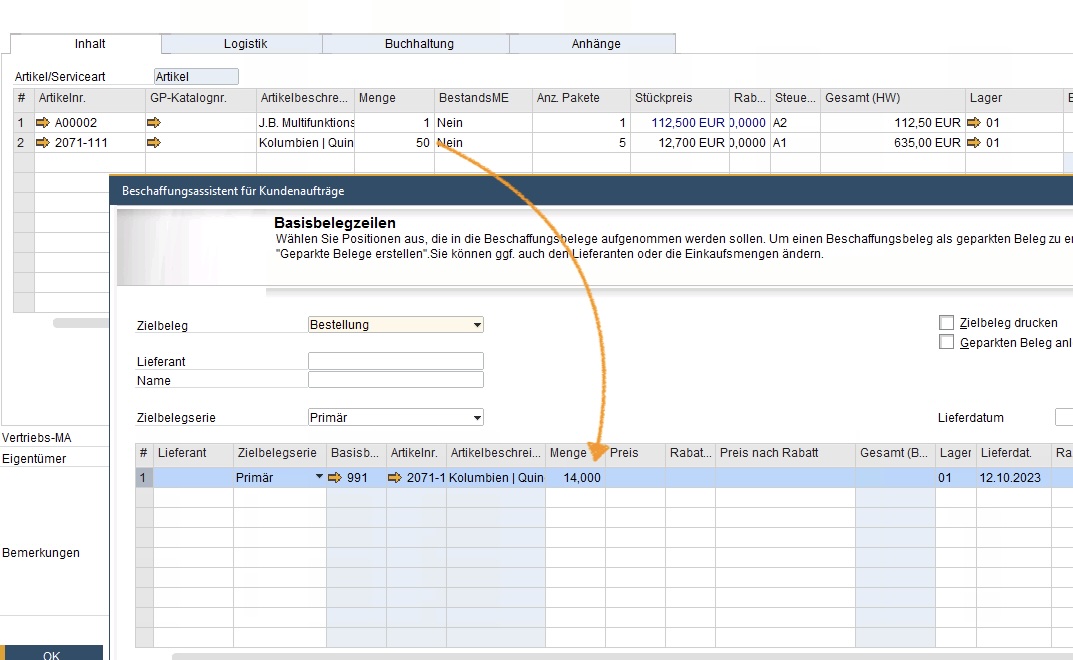Image resolution: width=1073 pixels, height=660 pixels.
Task: Click GP-Katalognr. link arrow in row 2
Action: click(x=153, y=143)
